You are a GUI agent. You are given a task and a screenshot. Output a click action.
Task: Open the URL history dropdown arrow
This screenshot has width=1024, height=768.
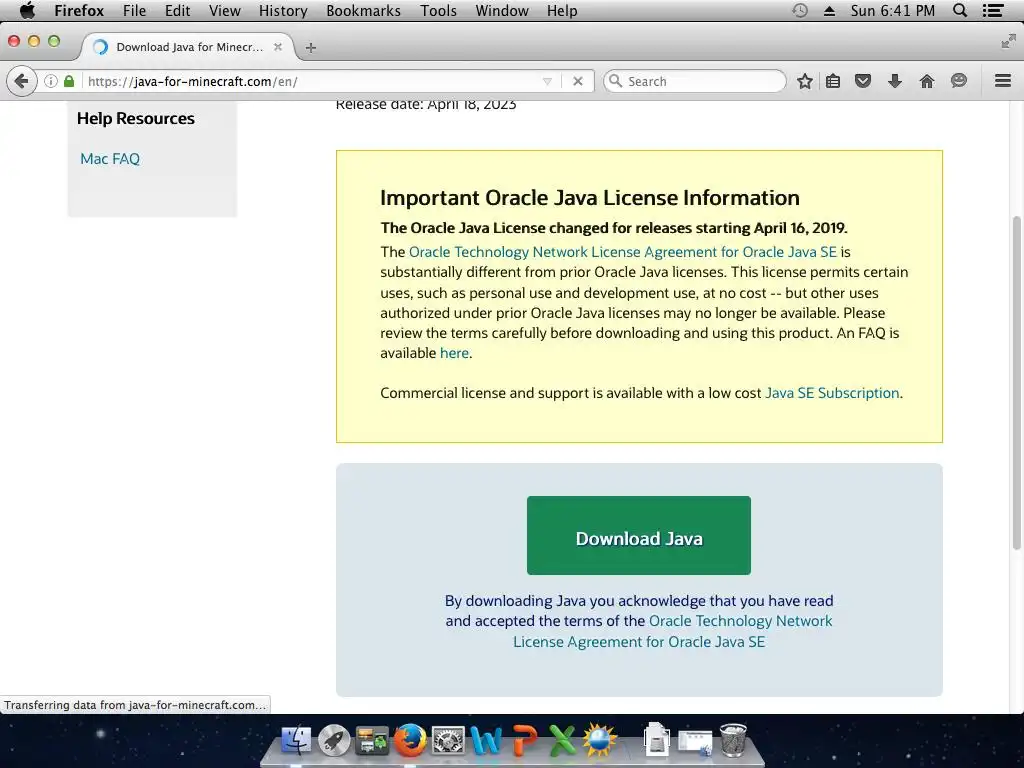(x=547, y=81)
